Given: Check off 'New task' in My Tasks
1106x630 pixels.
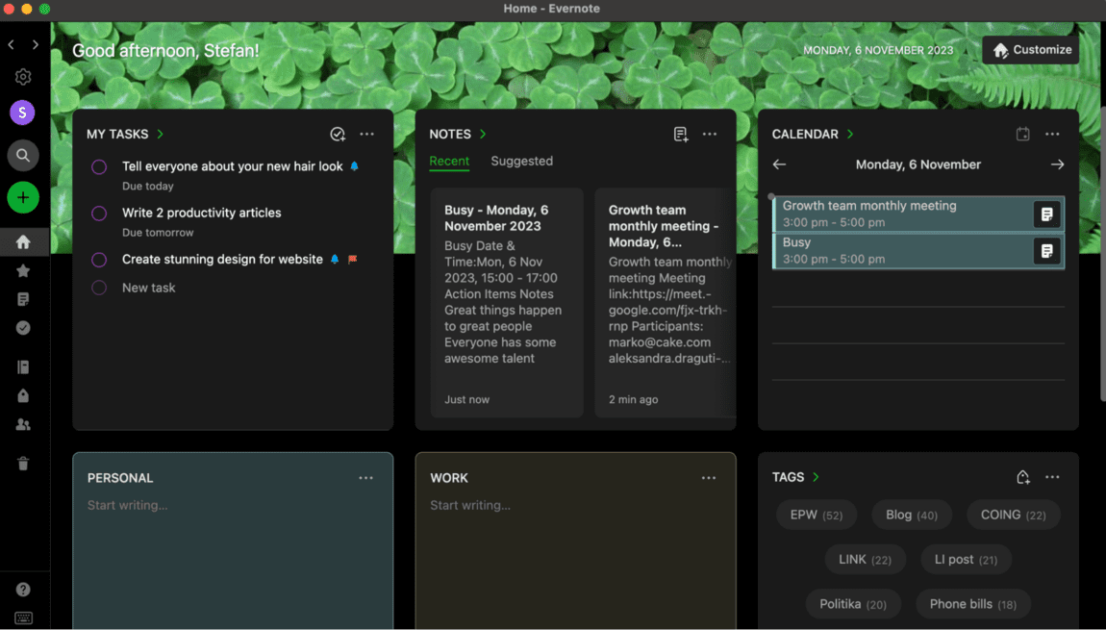Looking at the screenshot, I should pos(100,287).
